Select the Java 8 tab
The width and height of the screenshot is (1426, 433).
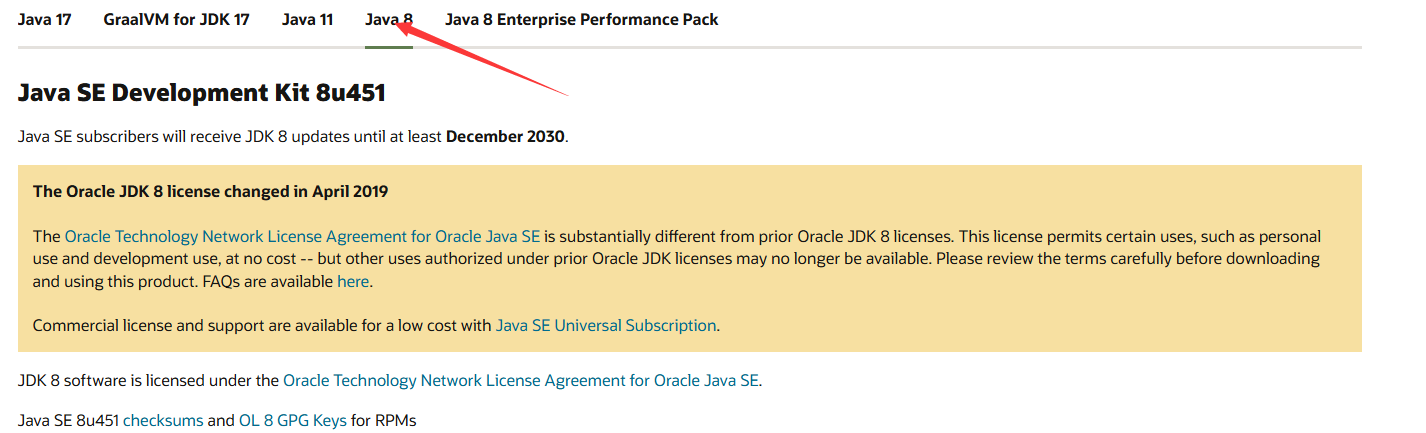389,19
